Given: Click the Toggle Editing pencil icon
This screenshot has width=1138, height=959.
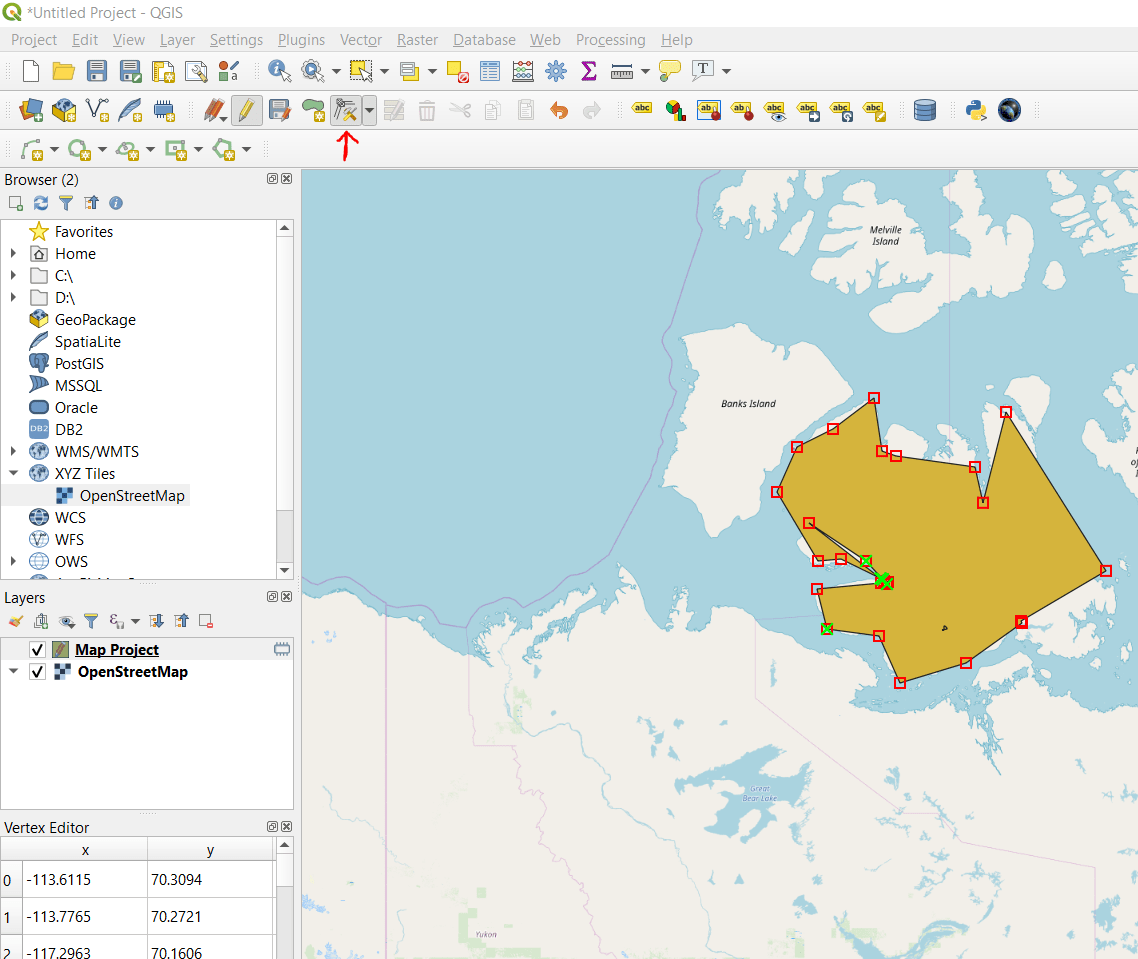Looking at the screenshot, I should tap(246, 110).
